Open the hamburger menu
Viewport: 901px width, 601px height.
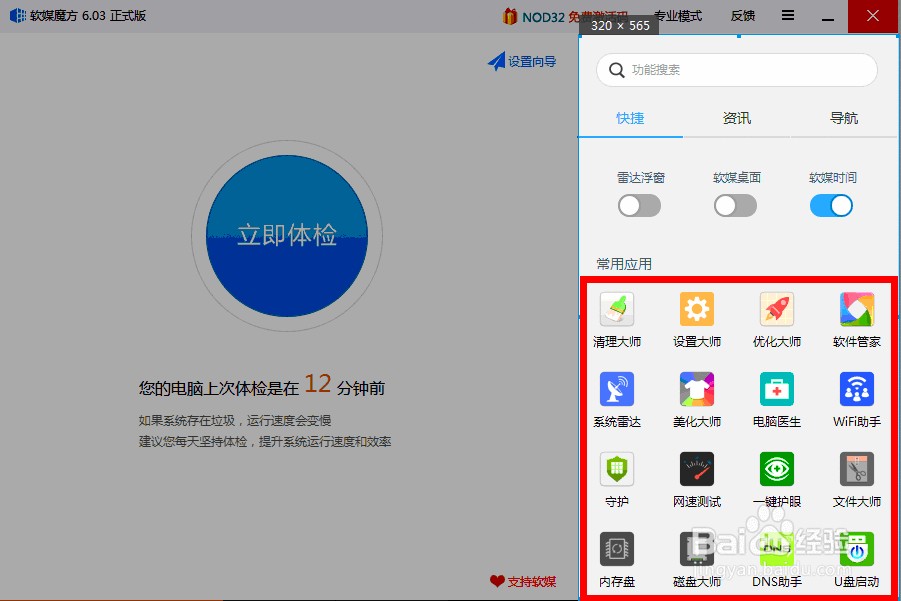(x=787, y=15)
